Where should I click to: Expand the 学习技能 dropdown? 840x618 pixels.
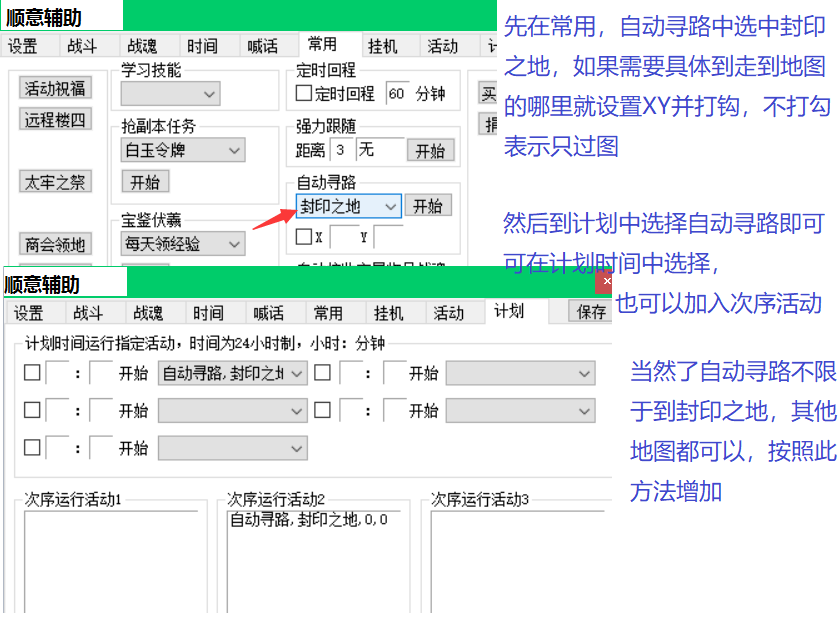(170, 94)
